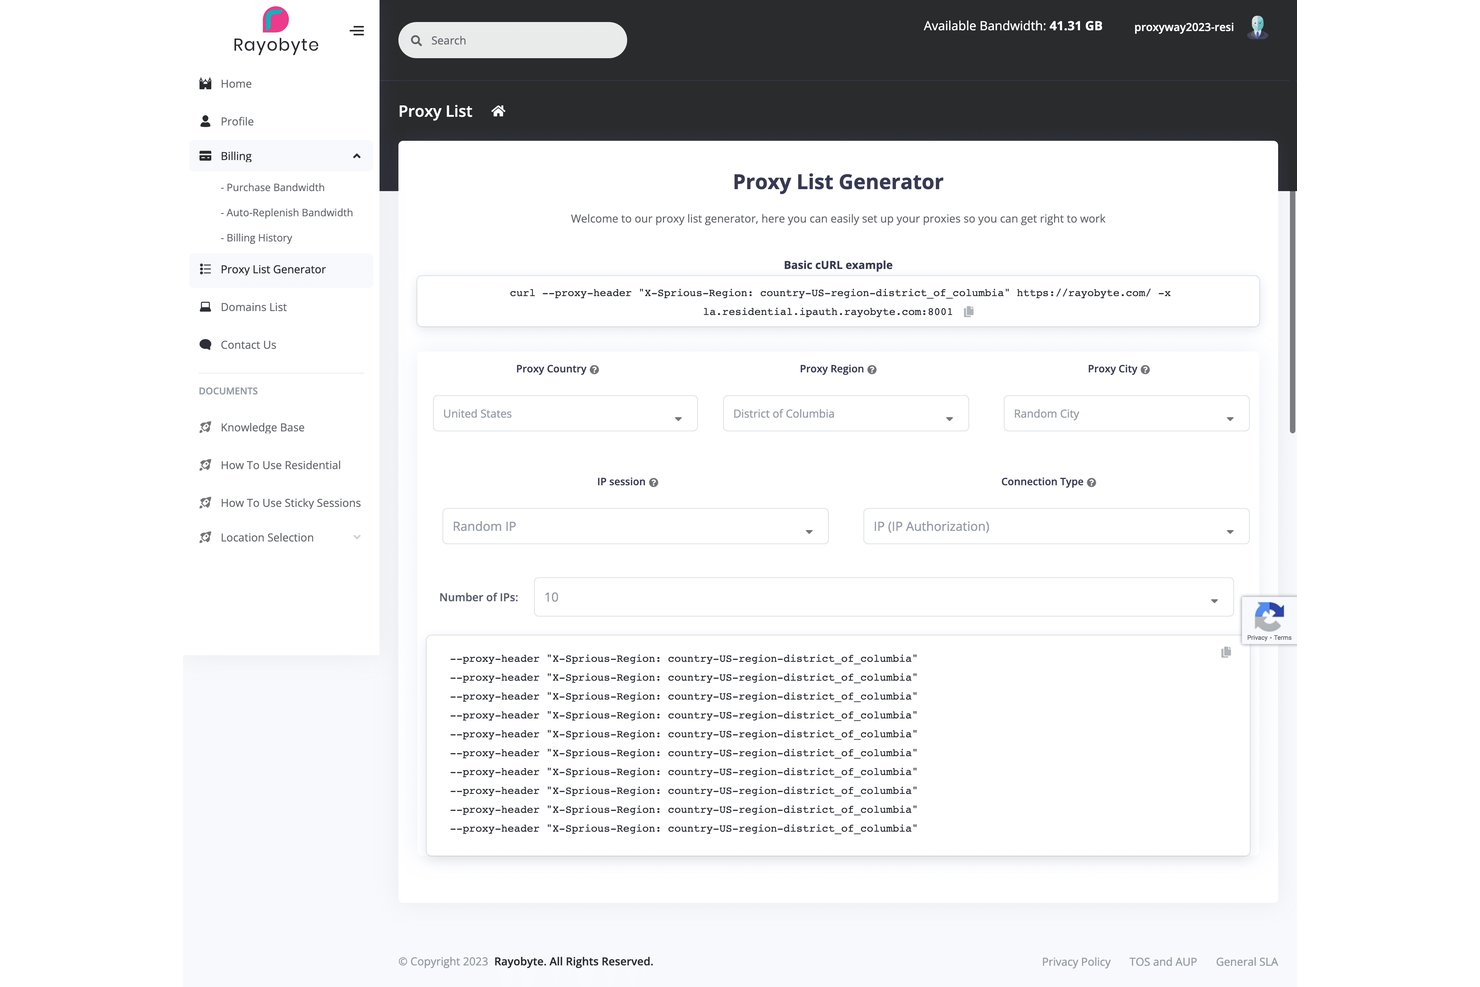
Task: Open the Knowledge Base document
Action: pos(262,428)
